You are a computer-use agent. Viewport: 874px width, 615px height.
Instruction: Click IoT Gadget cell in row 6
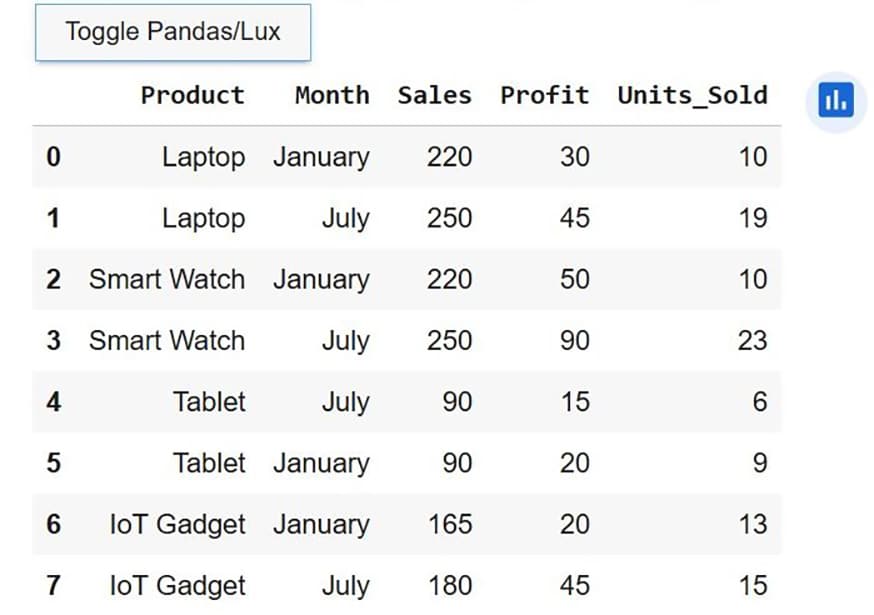point(177,524)
